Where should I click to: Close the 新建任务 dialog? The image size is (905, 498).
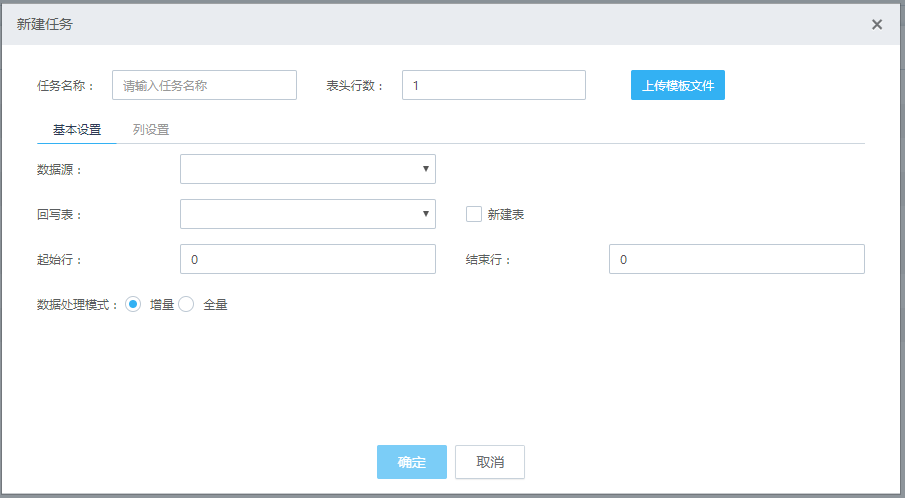click(877, 24)
